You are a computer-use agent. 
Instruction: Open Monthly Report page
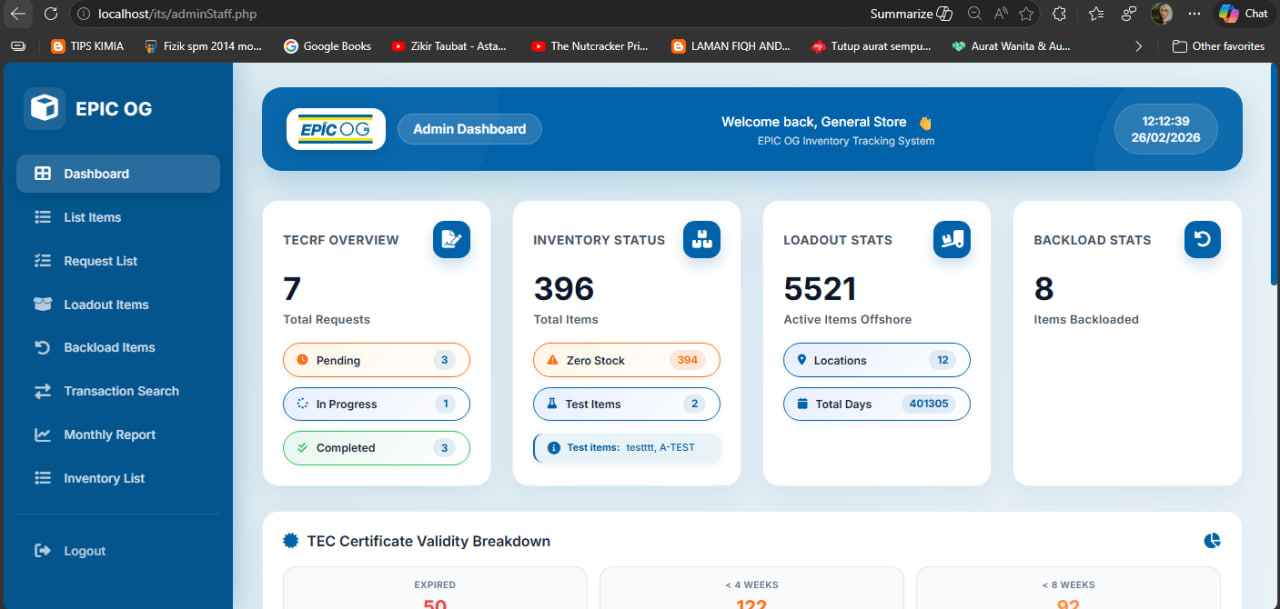118,435
